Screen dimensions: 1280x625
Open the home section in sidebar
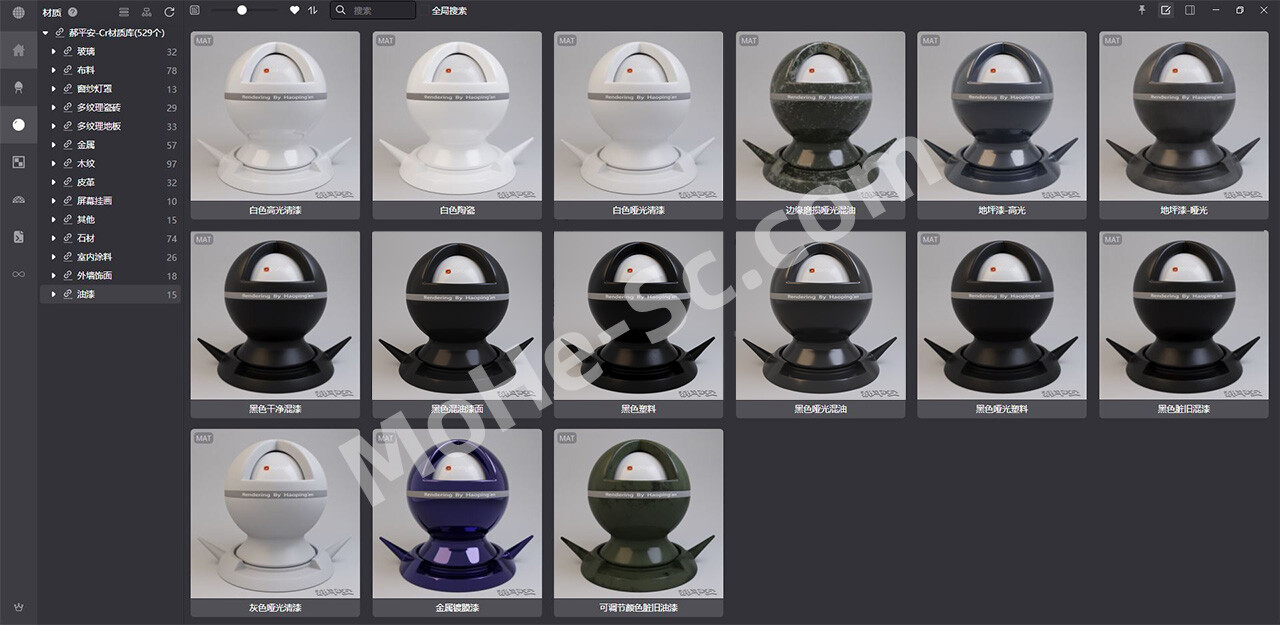click(18, 50)
